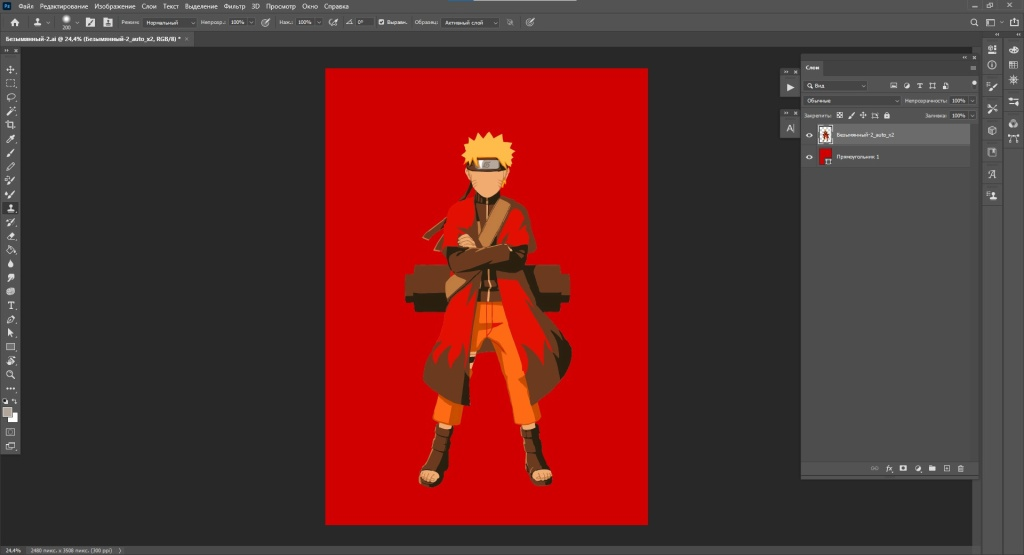The height and width of the screenshot is (555, 1024).
Task: Open the Файл menu
Action: coord(26,7)
